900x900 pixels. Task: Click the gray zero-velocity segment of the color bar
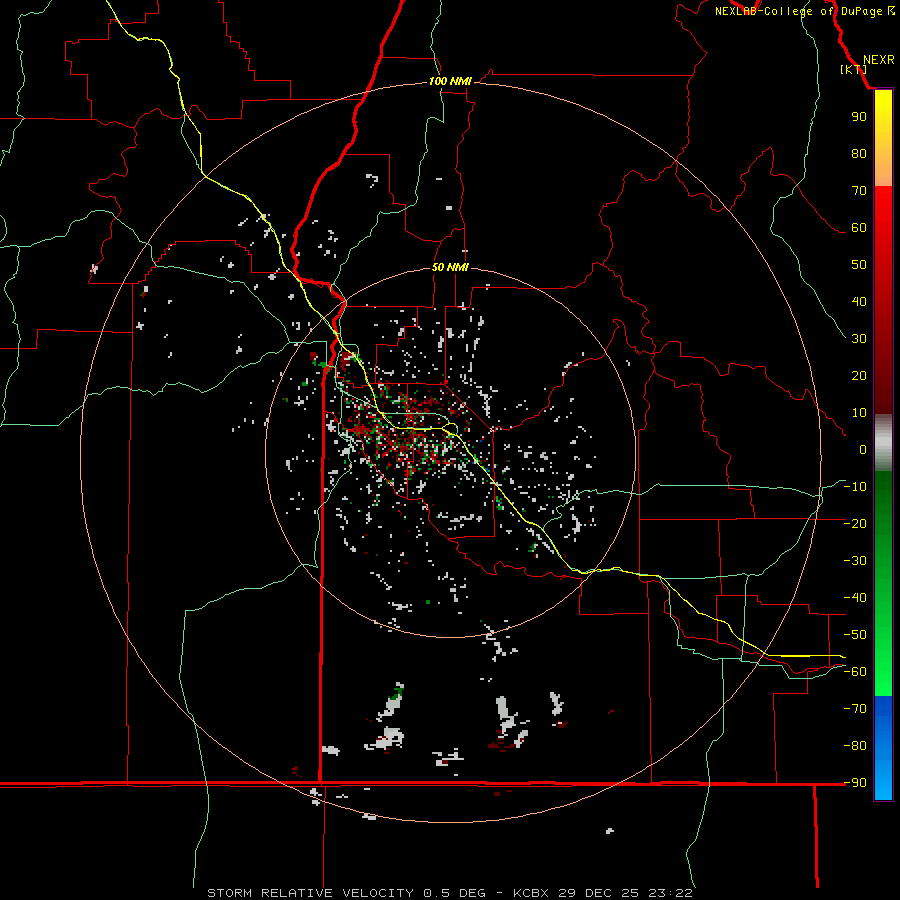[x=883, y=443]
